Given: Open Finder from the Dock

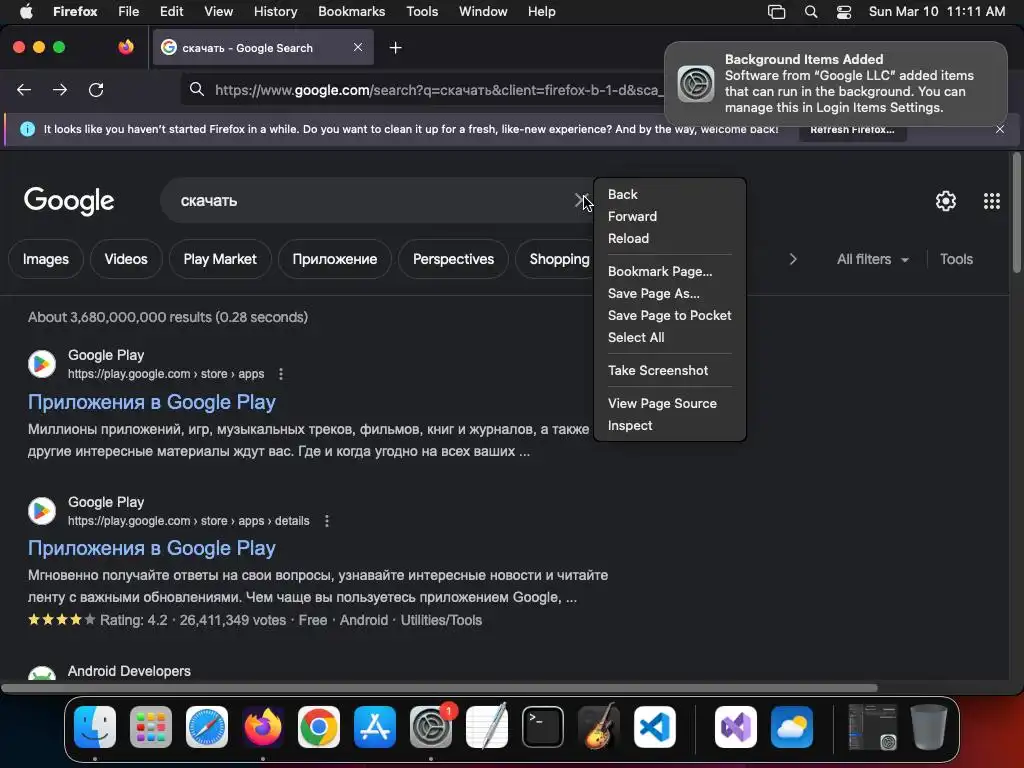Looking at the screenshot, I should 95,727.
